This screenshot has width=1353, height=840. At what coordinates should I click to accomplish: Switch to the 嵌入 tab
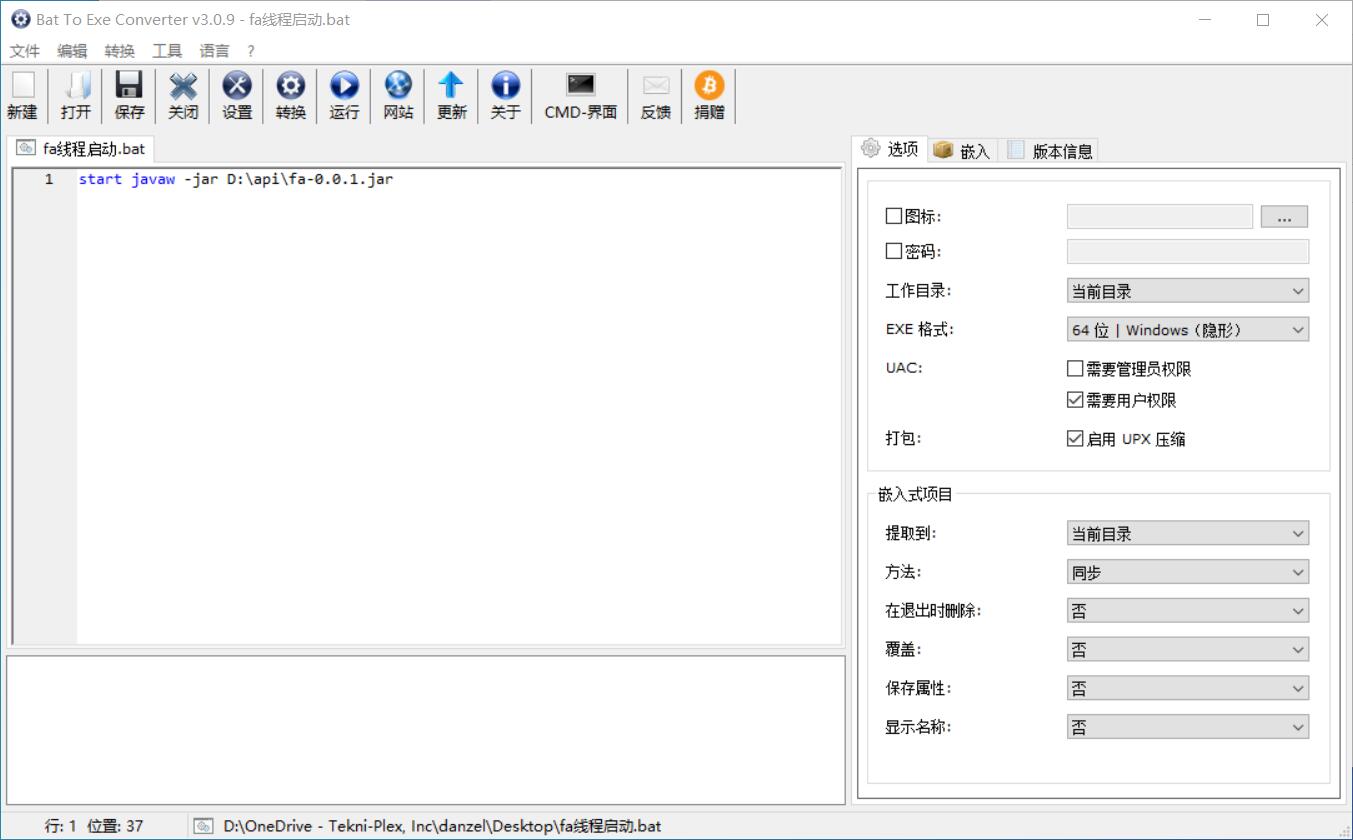963,151
